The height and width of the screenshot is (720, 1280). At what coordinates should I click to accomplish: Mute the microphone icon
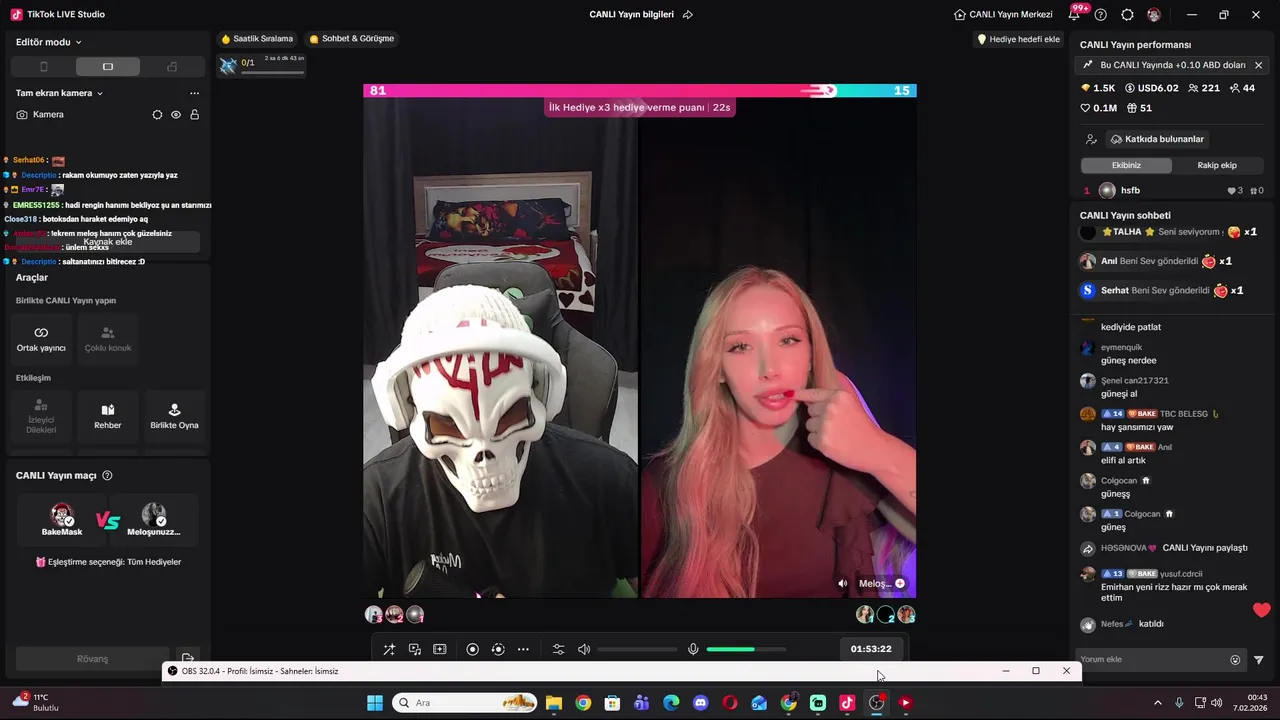click(693, 649)
